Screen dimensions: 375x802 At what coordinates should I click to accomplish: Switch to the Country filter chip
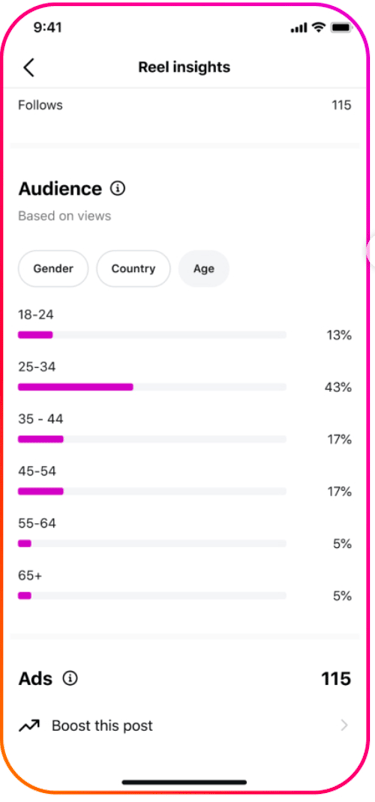coord(133,269)
